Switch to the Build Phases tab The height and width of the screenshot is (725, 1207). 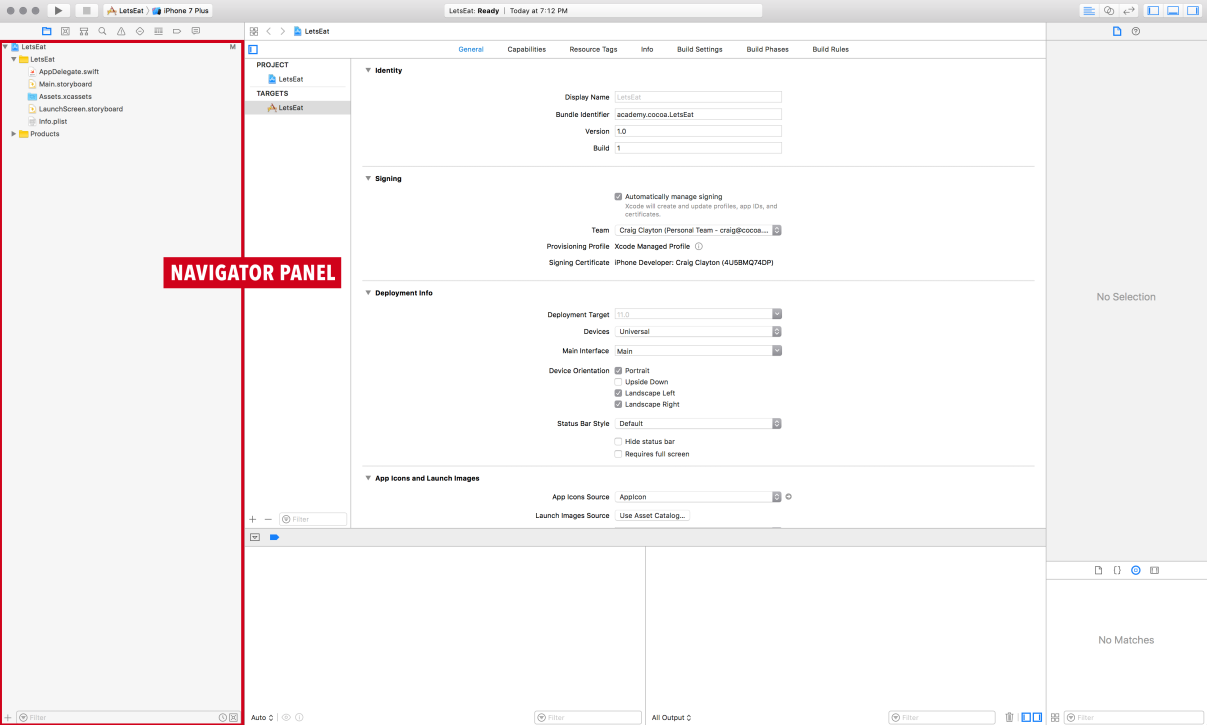(x=767, y=49)
